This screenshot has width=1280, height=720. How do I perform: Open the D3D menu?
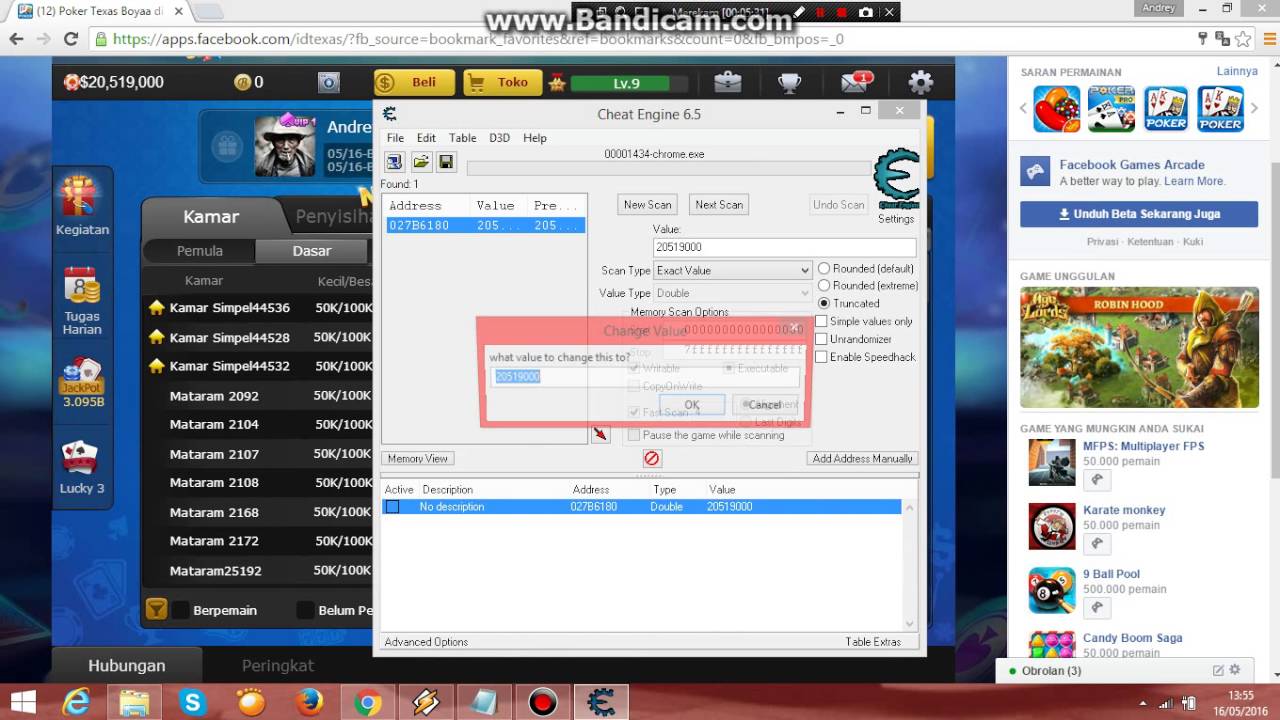499,138
